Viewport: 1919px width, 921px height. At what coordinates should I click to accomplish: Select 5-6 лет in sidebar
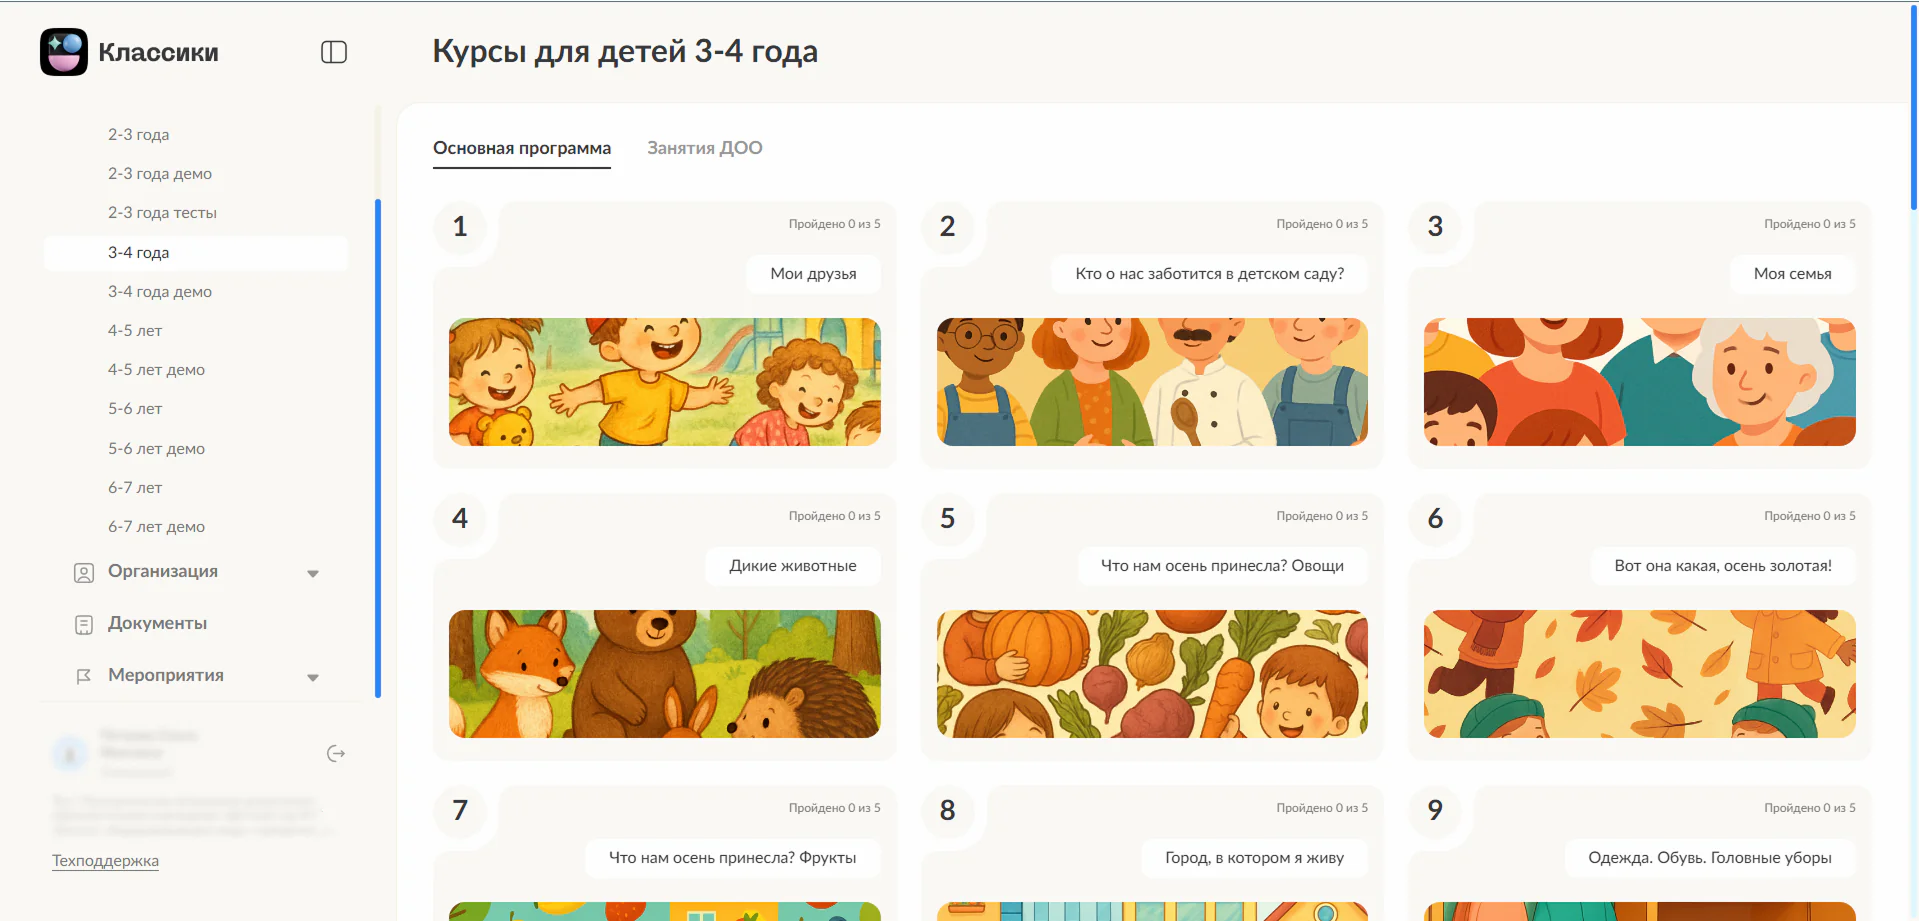135,408
